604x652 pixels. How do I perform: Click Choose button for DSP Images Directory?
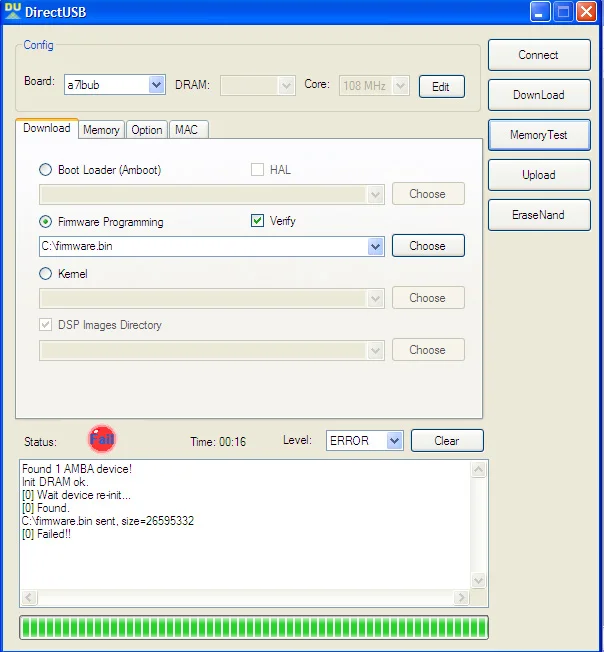(428, 350)
